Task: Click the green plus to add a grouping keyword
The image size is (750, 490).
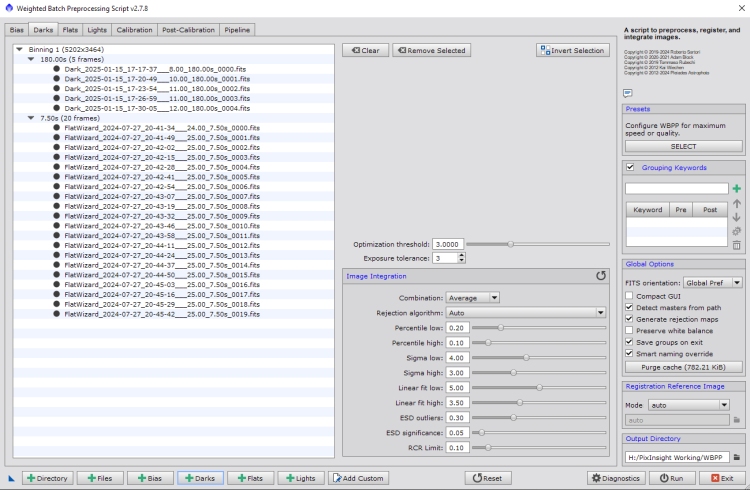Action: pyautogui.click(x=736, y=188)
